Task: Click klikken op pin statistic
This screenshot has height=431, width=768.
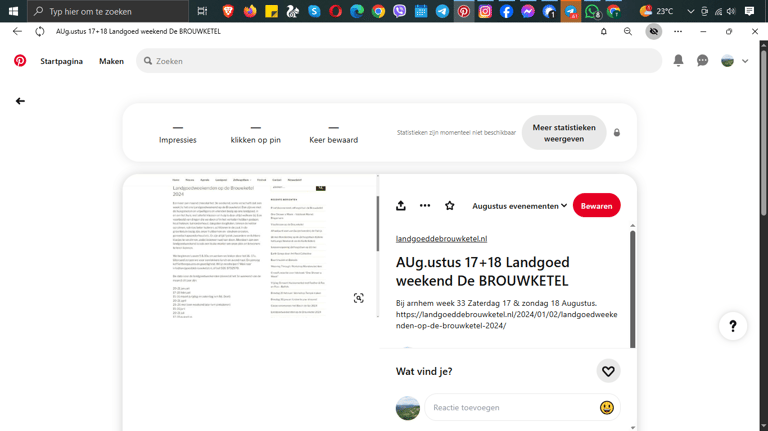Action: point(255,134)
